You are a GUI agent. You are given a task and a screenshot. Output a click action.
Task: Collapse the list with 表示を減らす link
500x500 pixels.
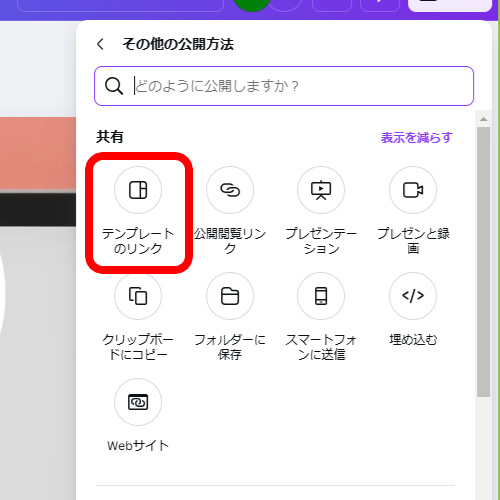coord(417,137)
